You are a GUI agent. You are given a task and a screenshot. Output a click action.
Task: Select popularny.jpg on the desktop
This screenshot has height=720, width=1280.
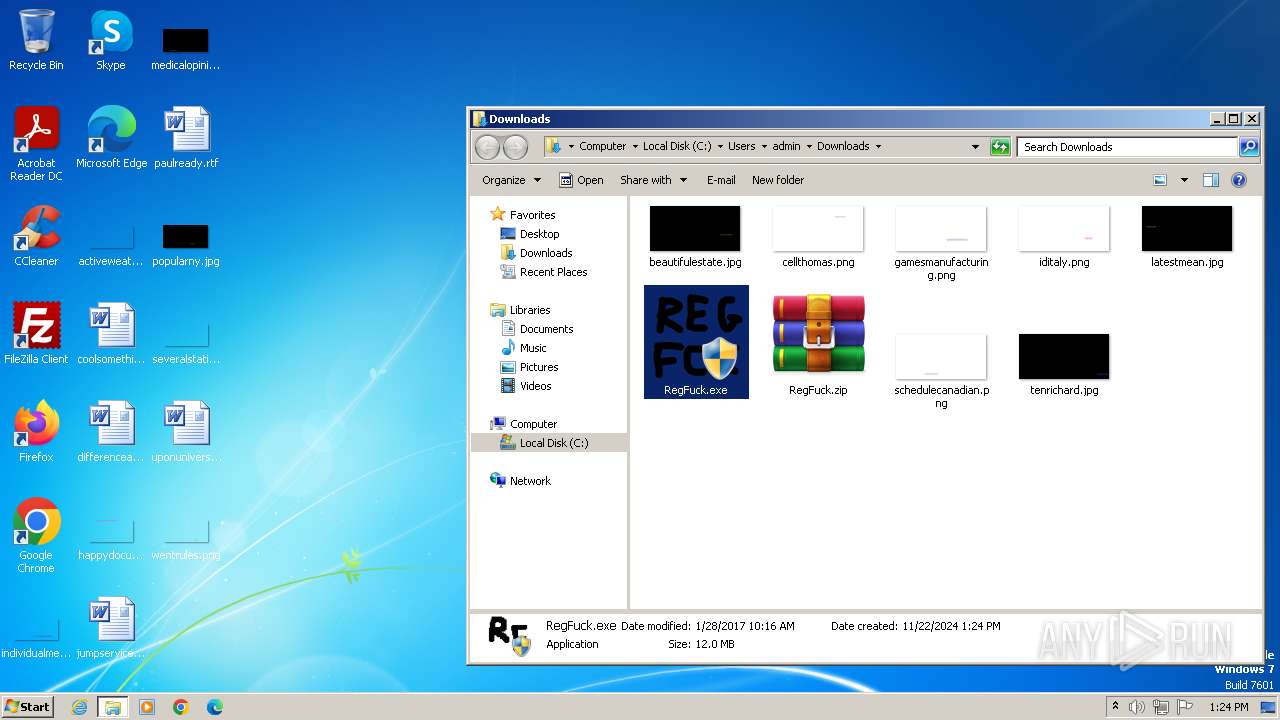tap(186, 245)
